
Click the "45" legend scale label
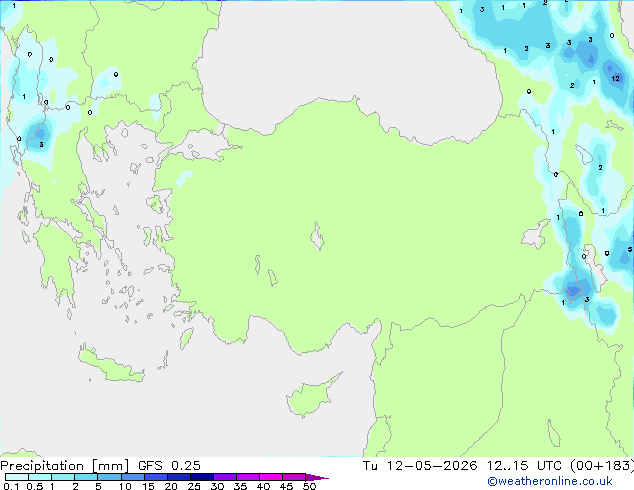click(x=286, y=486)
